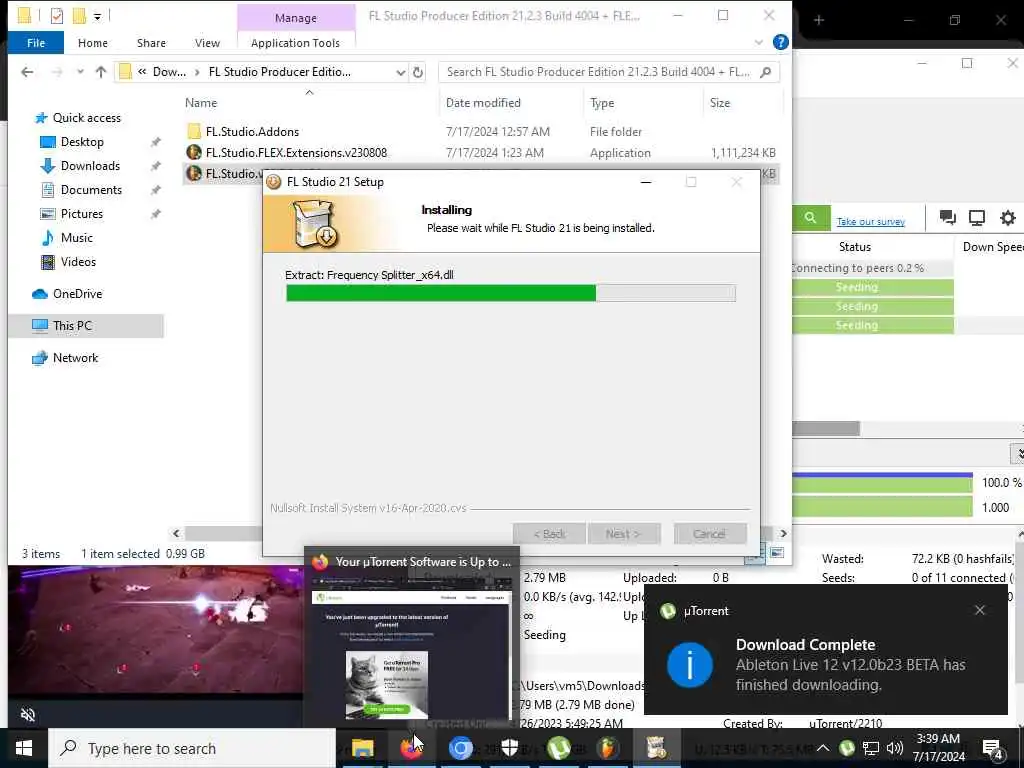The height and width of the screenshot is (768, 1024).
Task: Open Customize Quick Access Toolbar dropdown
Action: coord(97,16)
